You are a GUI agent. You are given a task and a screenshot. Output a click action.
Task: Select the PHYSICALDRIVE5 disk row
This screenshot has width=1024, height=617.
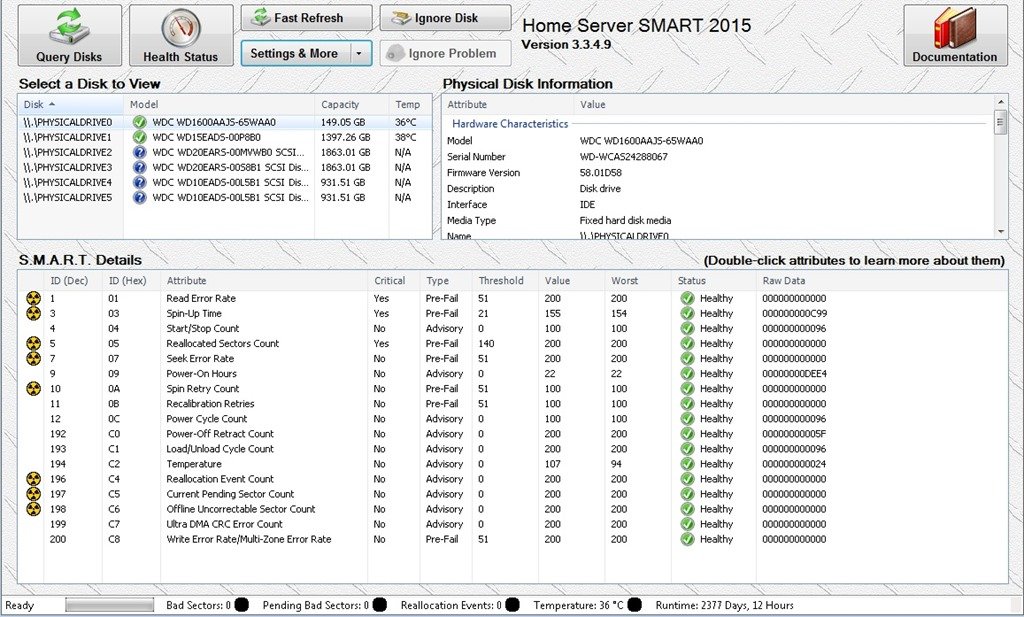tap(225, 197)
